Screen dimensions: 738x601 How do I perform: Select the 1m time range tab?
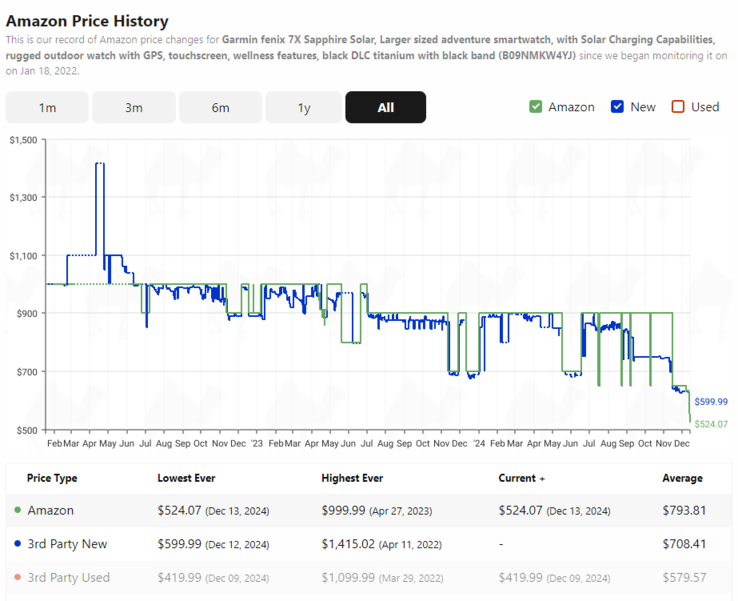click(x=47, y=107)
